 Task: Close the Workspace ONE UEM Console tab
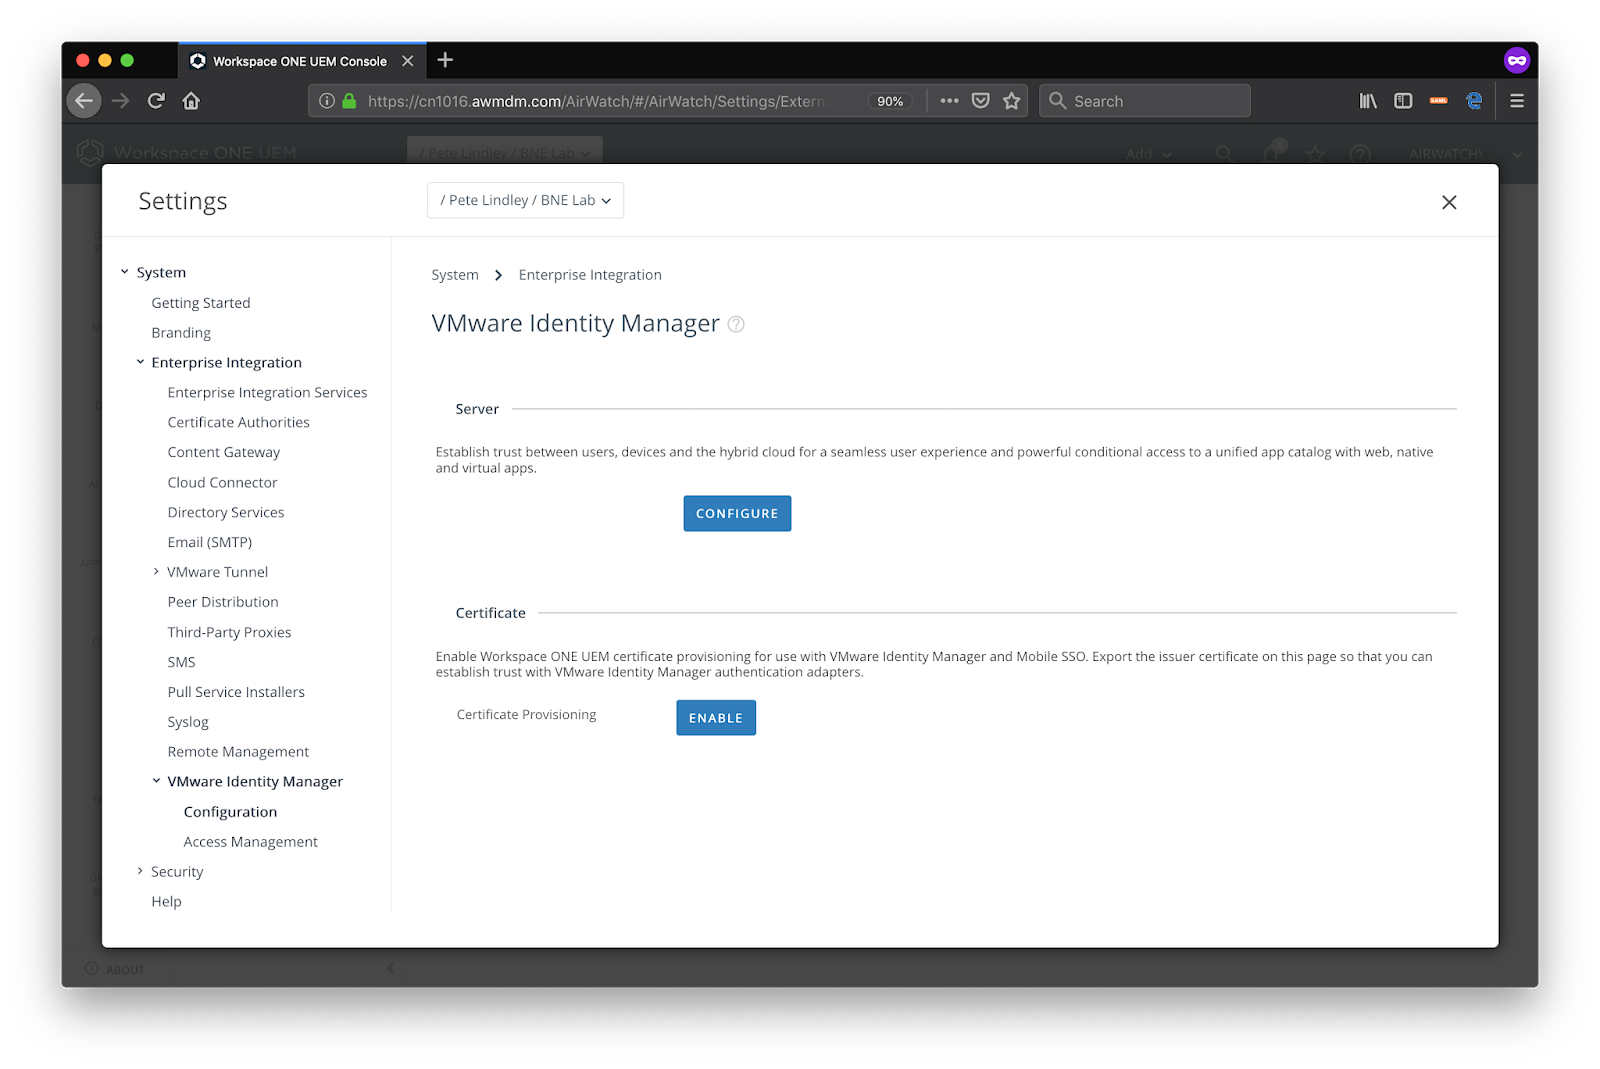pos(408,61)
